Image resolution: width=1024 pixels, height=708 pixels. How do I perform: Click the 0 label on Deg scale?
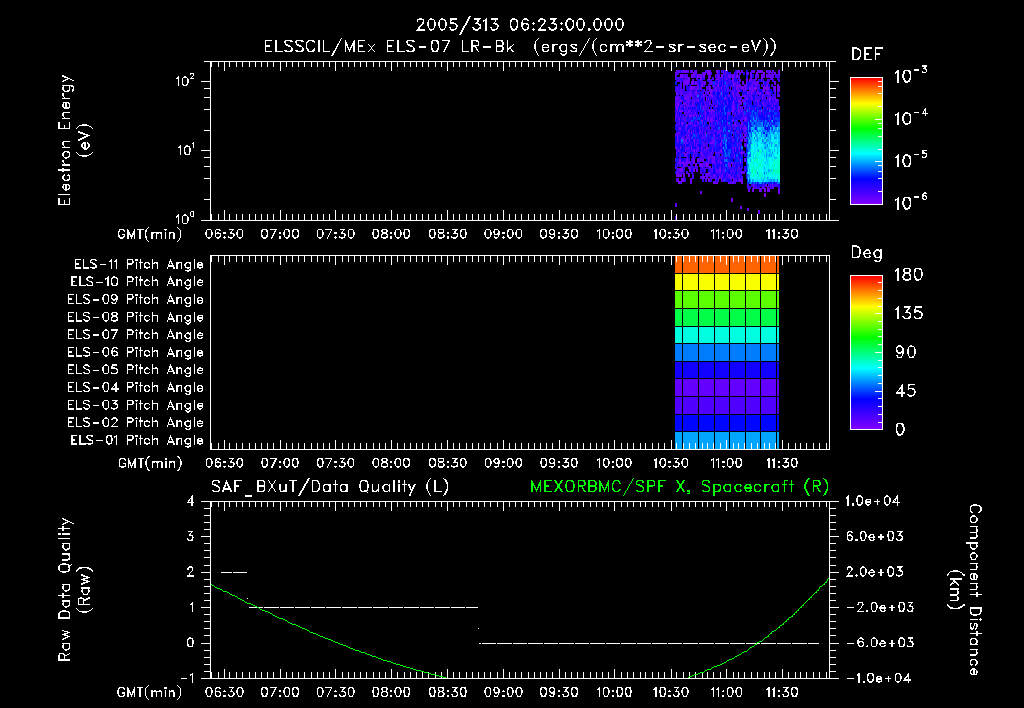point(900,430)
